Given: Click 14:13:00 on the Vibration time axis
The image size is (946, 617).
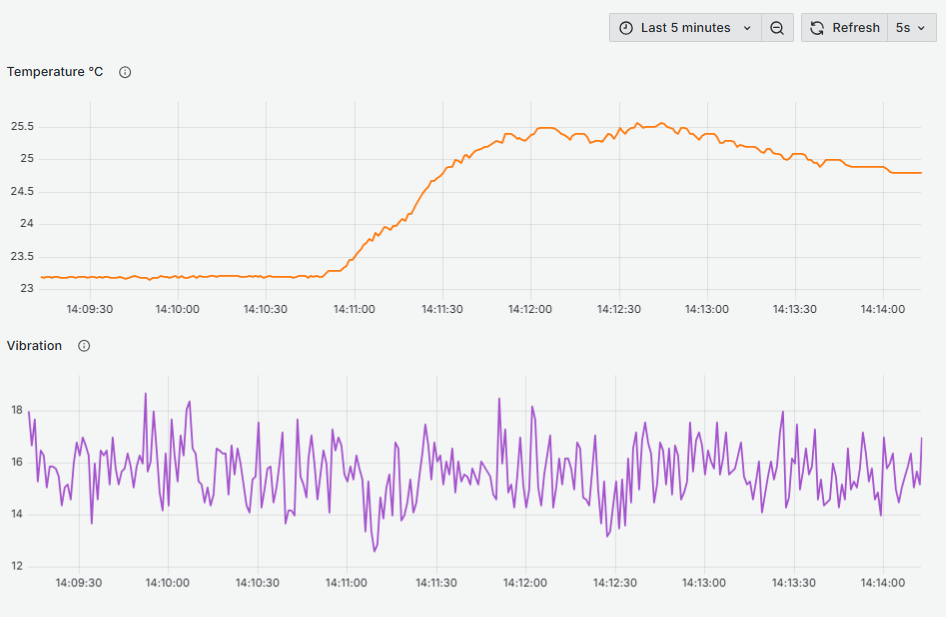Looking at the screenshot, I should click(x=706, y=583).
